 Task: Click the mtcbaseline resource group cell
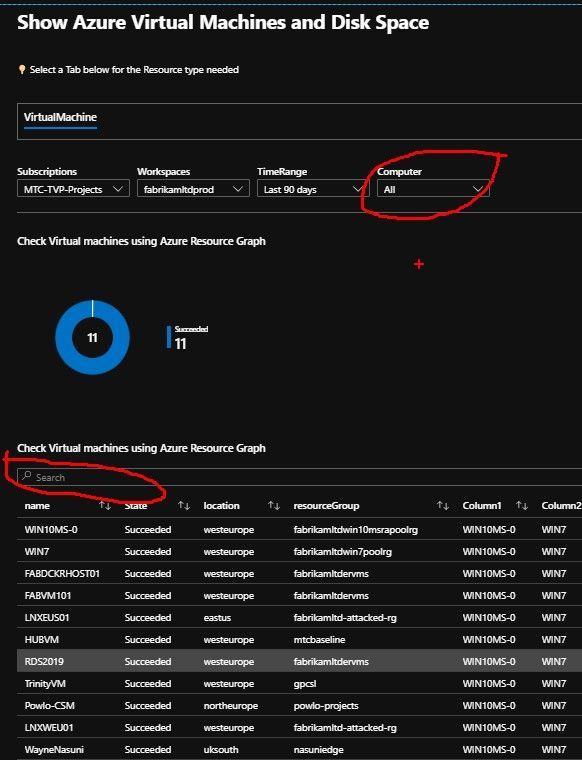(319, 640)
